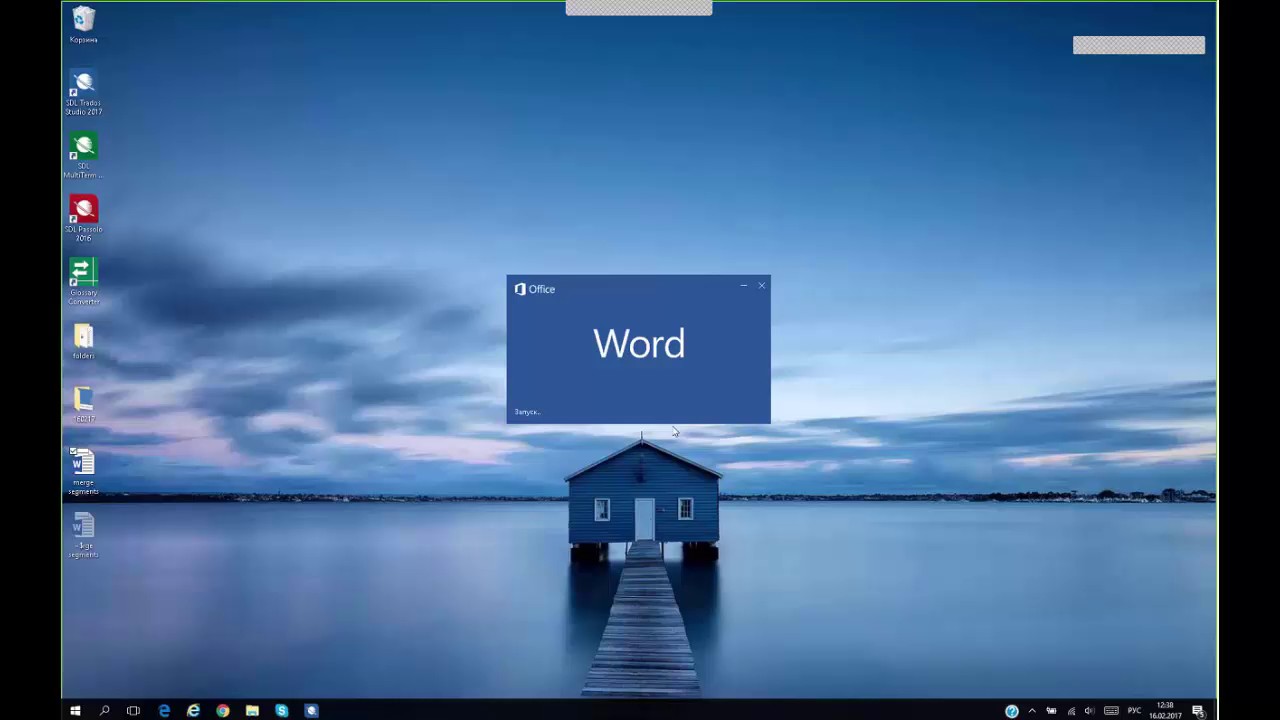Minimize the Word splash screen
This screenshot has width=1280, height=720.
coord(743,286)
